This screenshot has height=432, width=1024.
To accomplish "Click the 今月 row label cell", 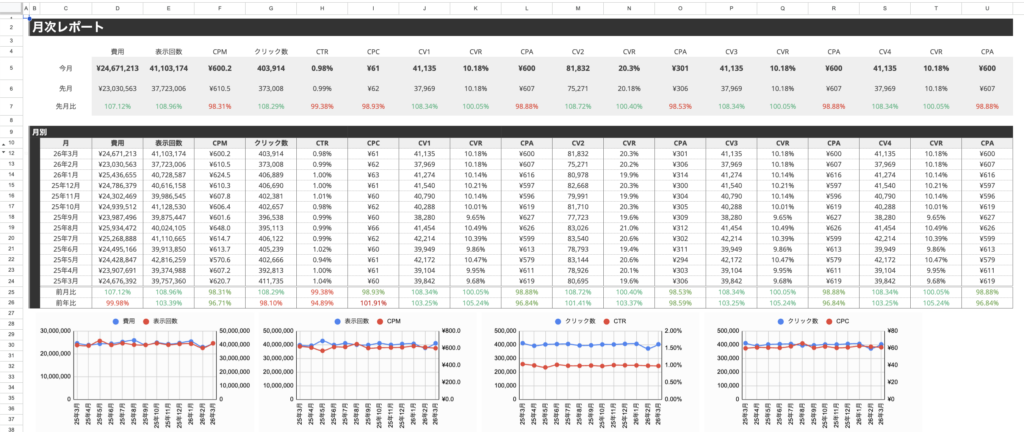I will 66,68.
